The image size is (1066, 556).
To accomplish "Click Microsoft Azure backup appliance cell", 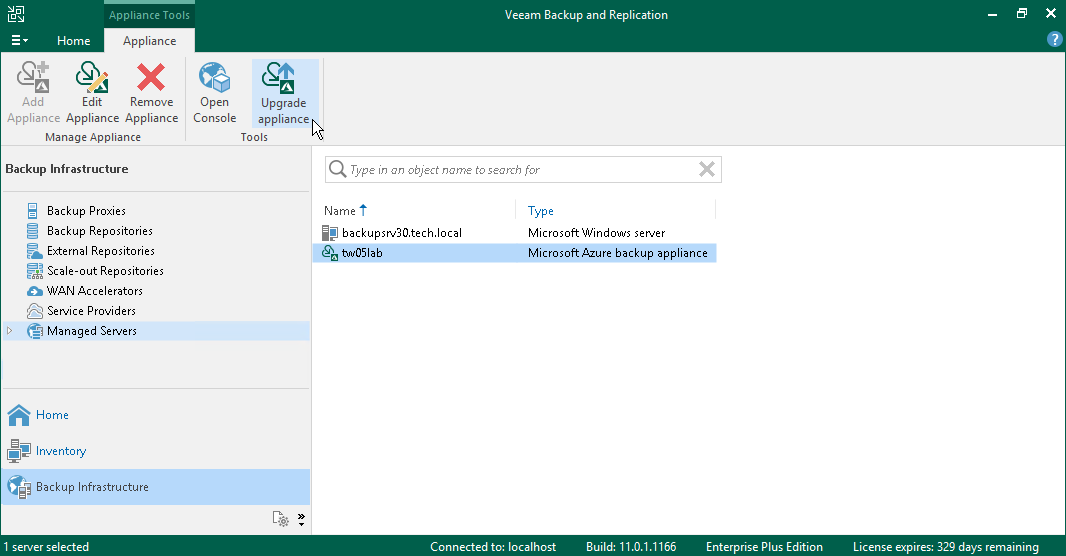I will click(617, 253).
